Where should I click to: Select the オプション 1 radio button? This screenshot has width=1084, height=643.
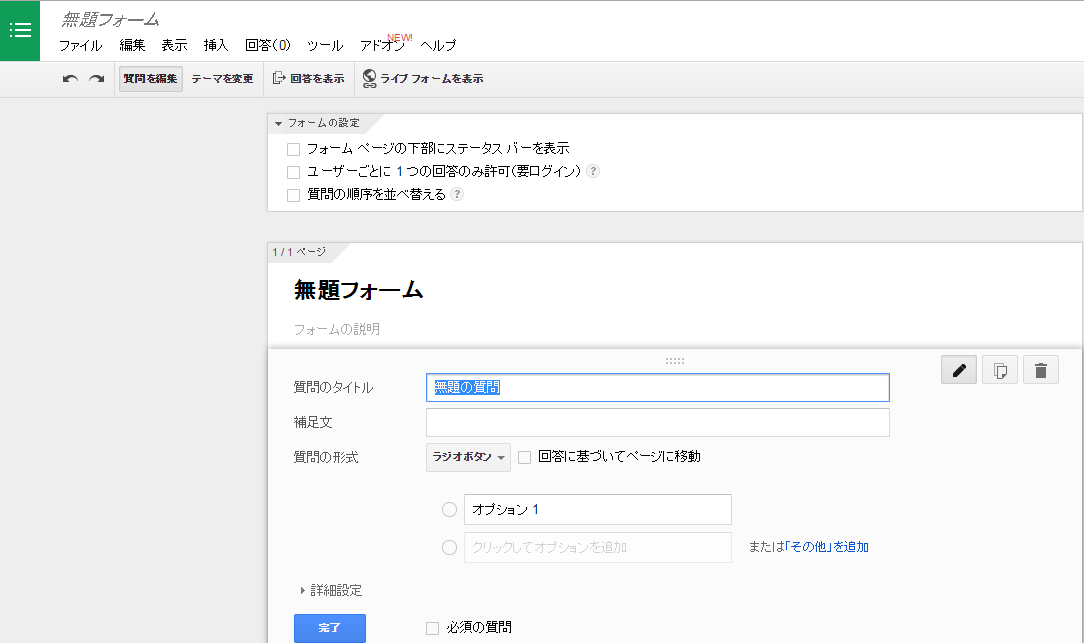(x=449, y=510)
